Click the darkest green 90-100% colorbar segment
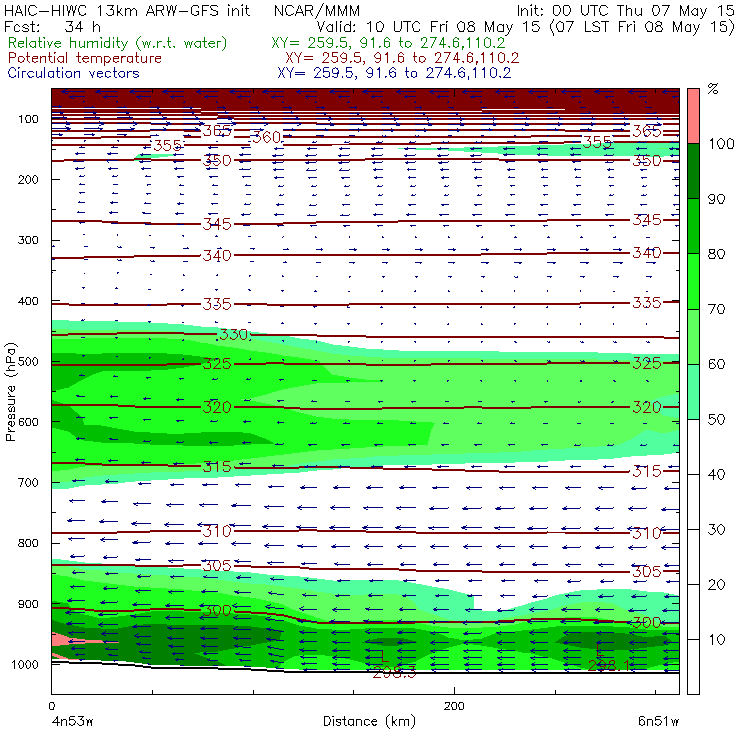 coord(693,171)
